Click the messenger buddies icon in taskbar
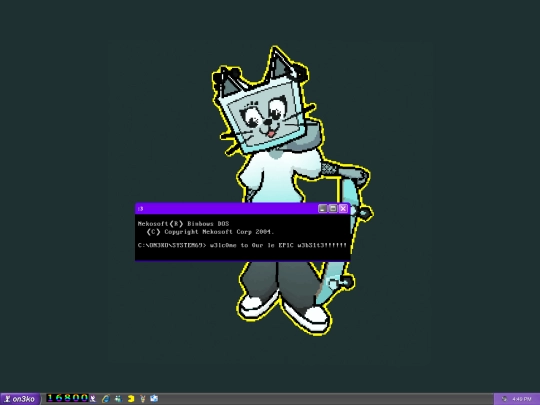The width and height of the screenshot is (540, 405). 118,399
